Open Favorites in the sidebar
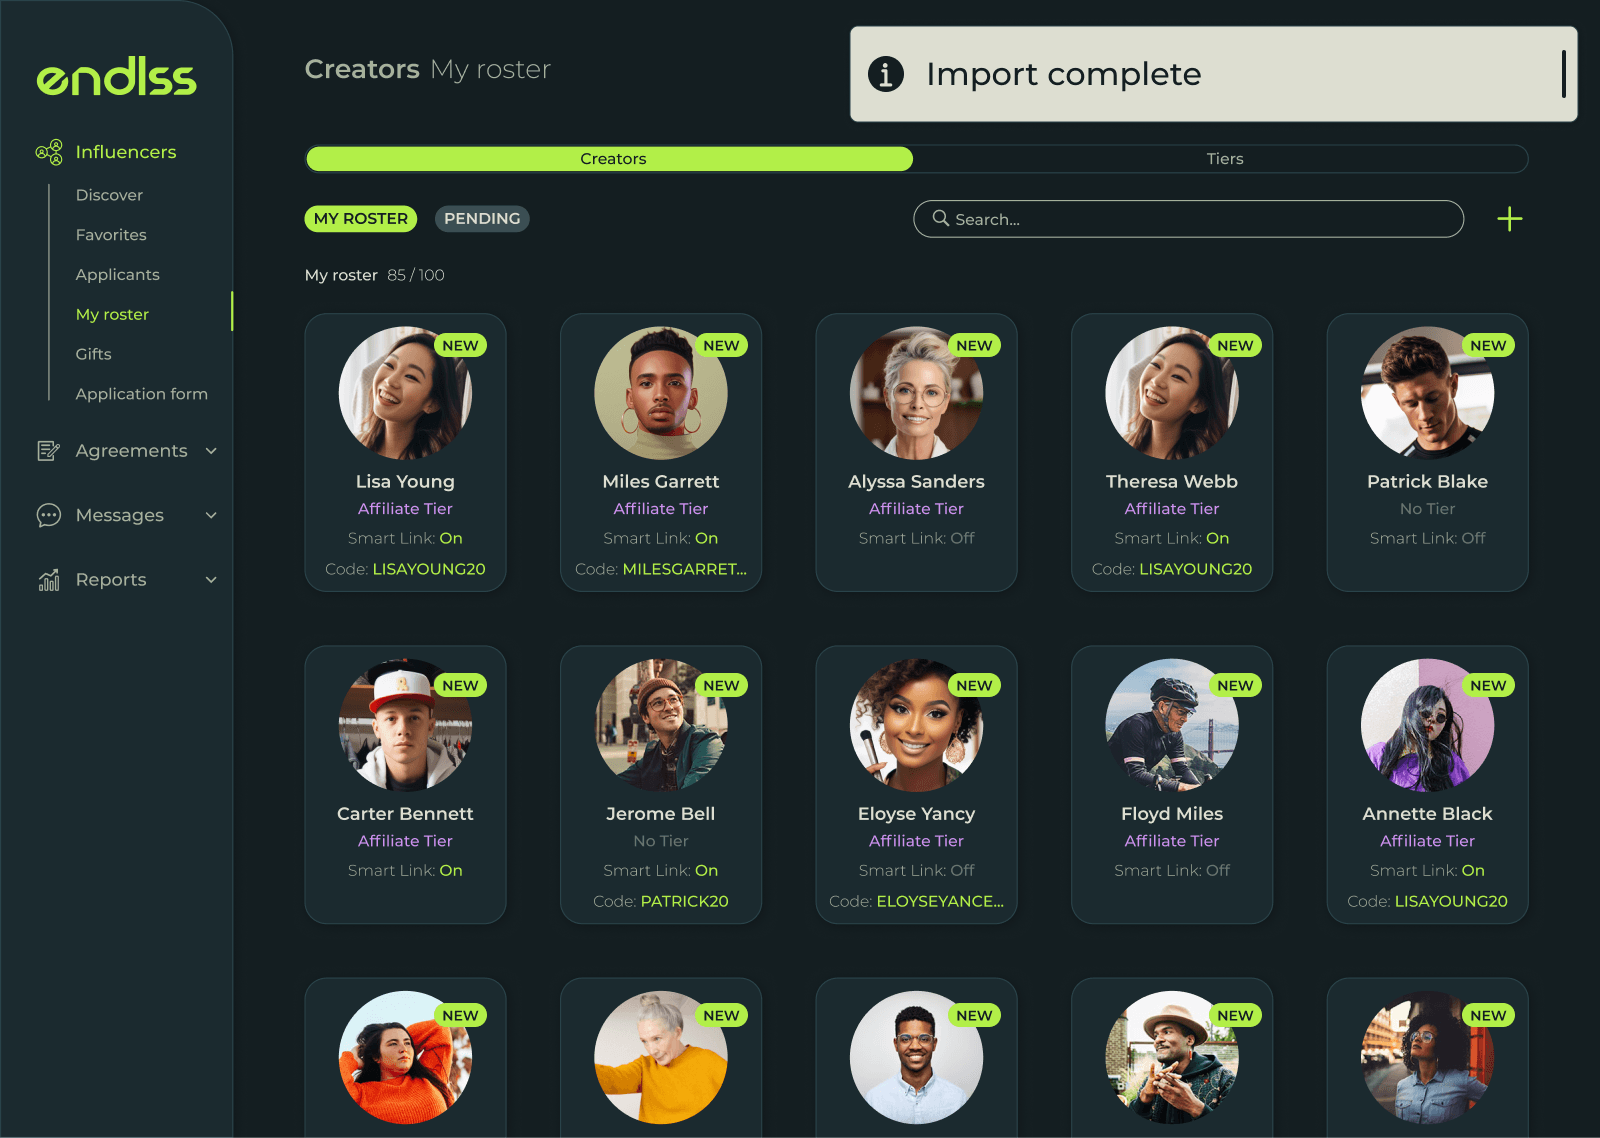 click(111, 235)
